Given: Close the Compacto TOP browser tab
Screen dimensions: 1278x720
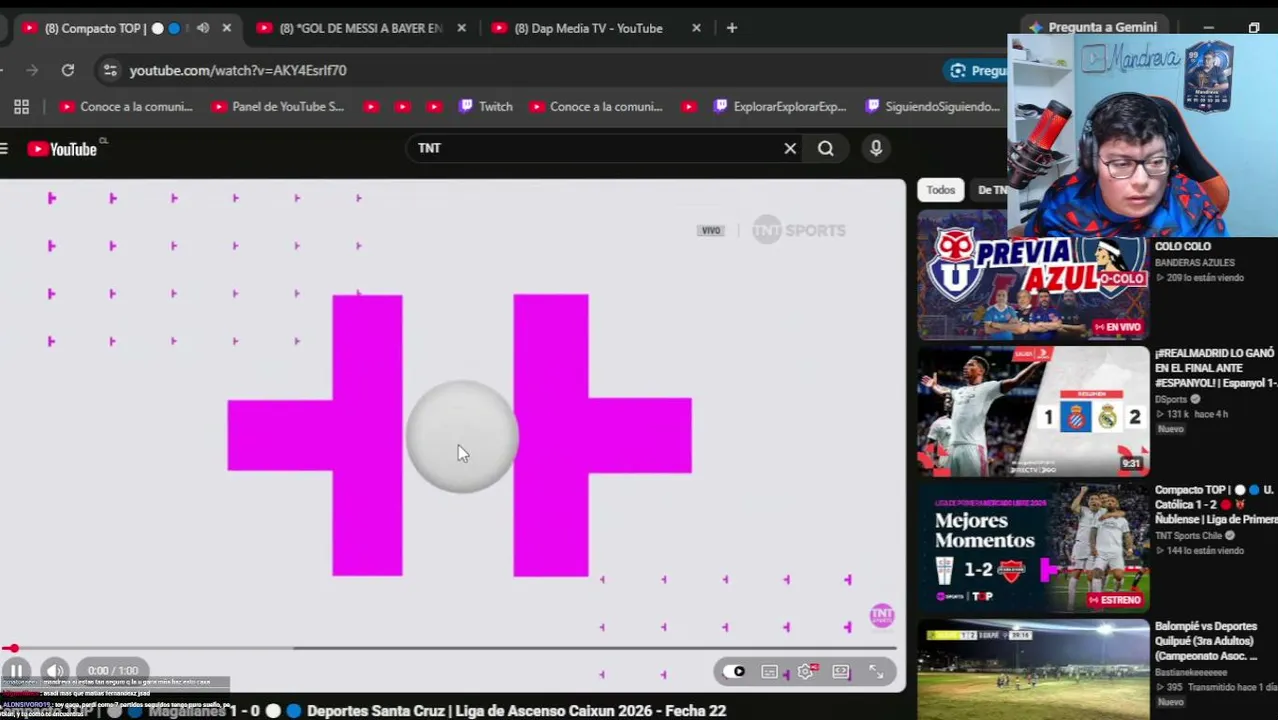Looking at the screenshot, I should pos(226,28).
